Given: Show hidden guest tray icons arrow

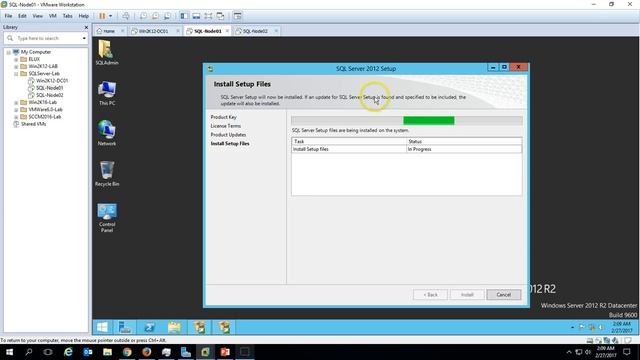Looking at the screenshot, I should [572, 327].
